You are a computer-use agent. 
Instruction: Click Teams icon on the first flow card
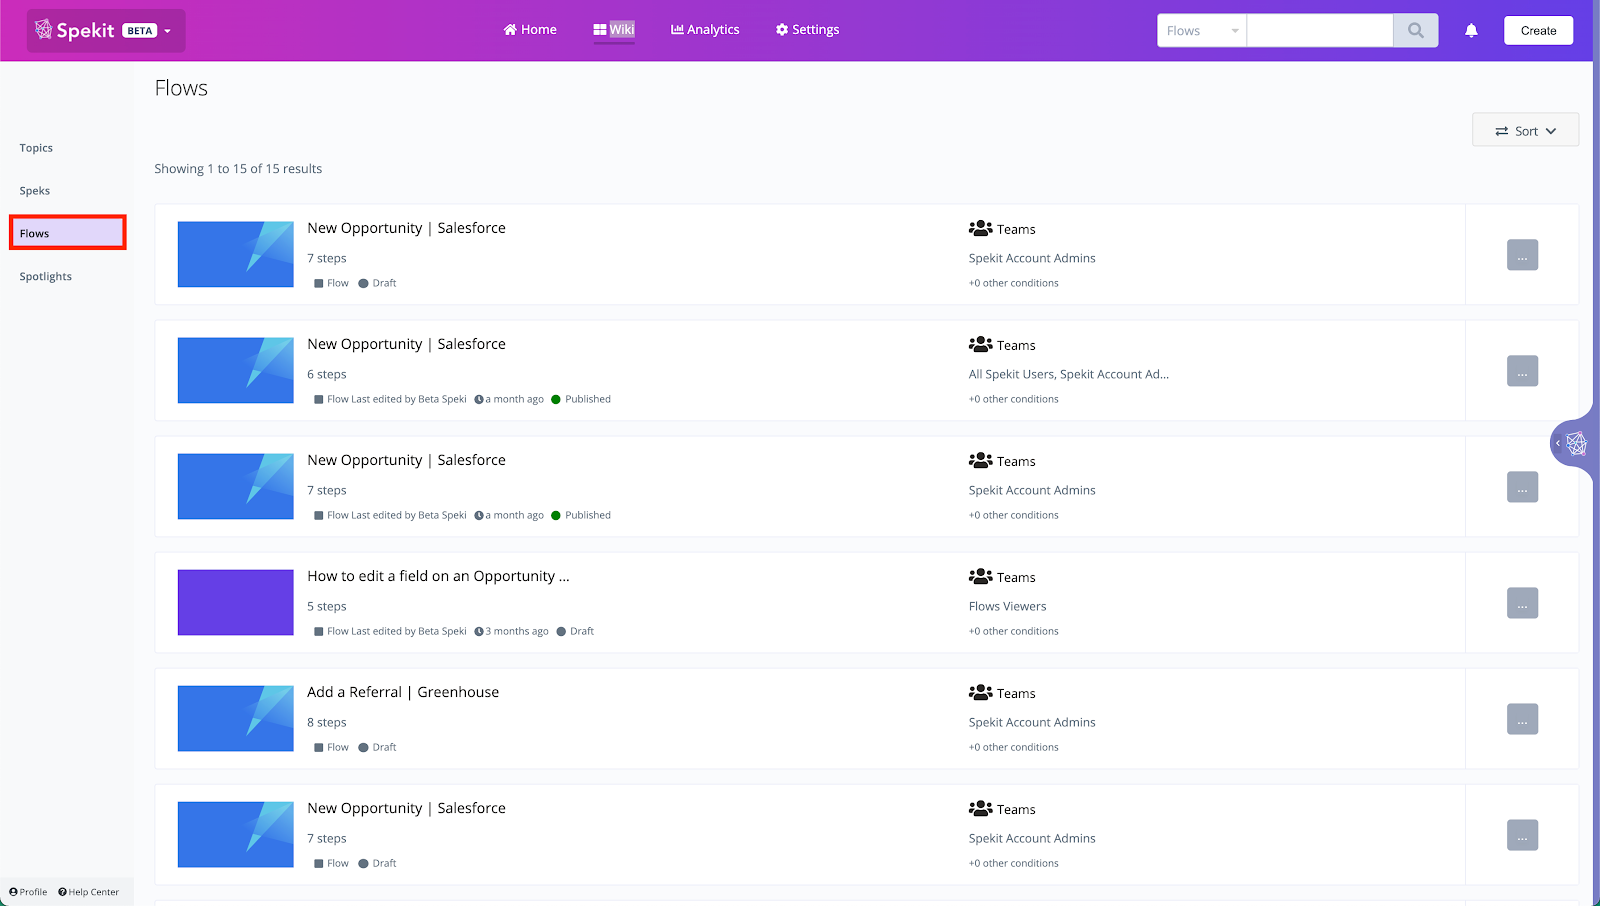pyautogui.click(x=980, y=229)
